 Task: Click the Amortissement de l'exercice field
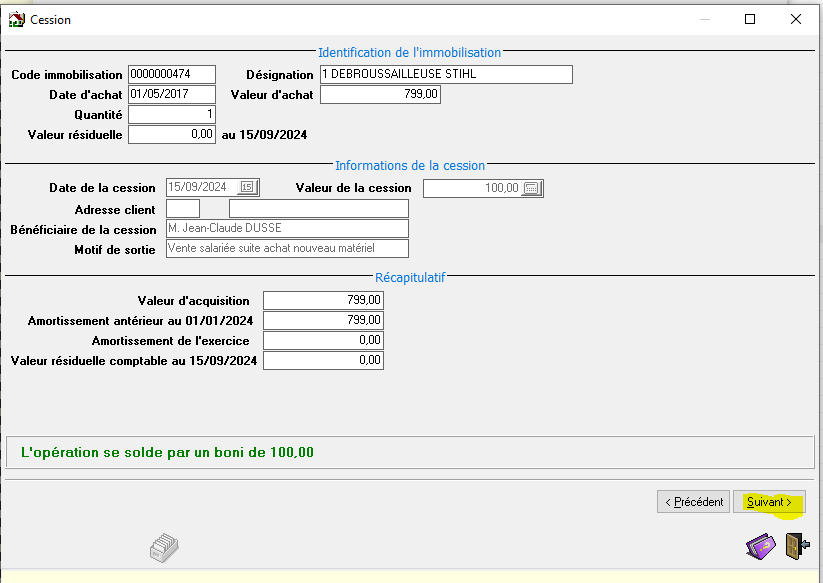(x=323, y=341)
